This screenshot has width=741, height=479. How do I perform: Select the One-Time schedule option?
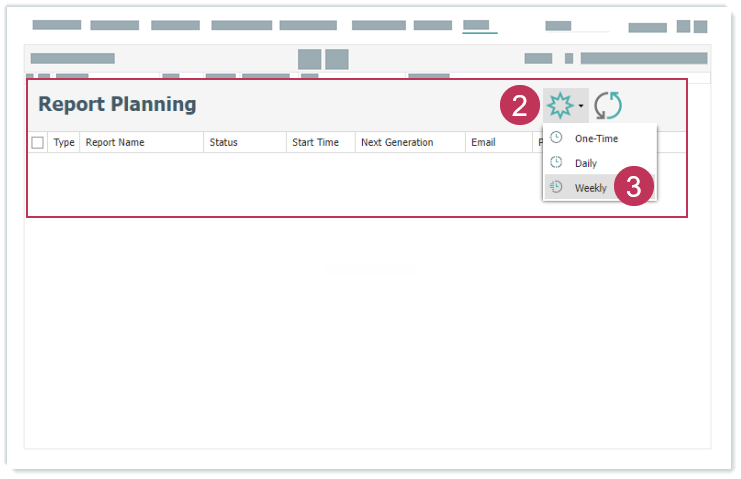point(596,138)
